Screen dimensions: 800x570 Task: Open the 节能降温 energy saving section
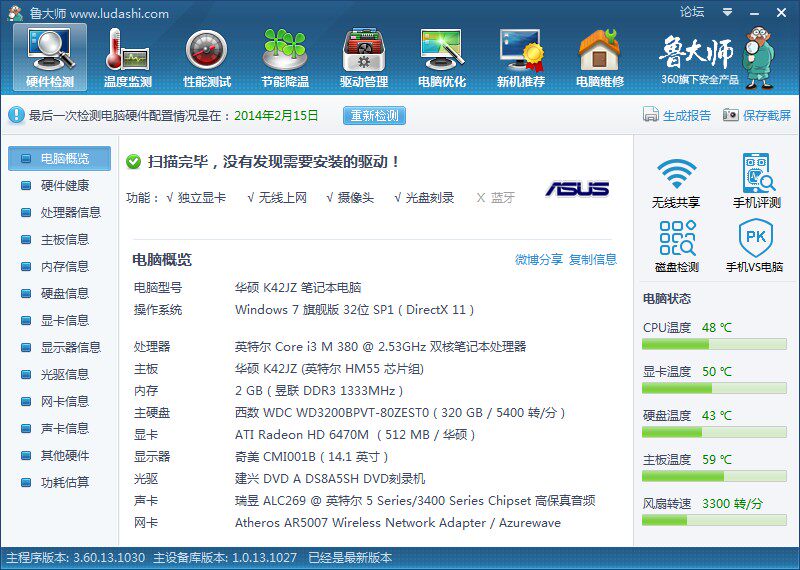285,58
